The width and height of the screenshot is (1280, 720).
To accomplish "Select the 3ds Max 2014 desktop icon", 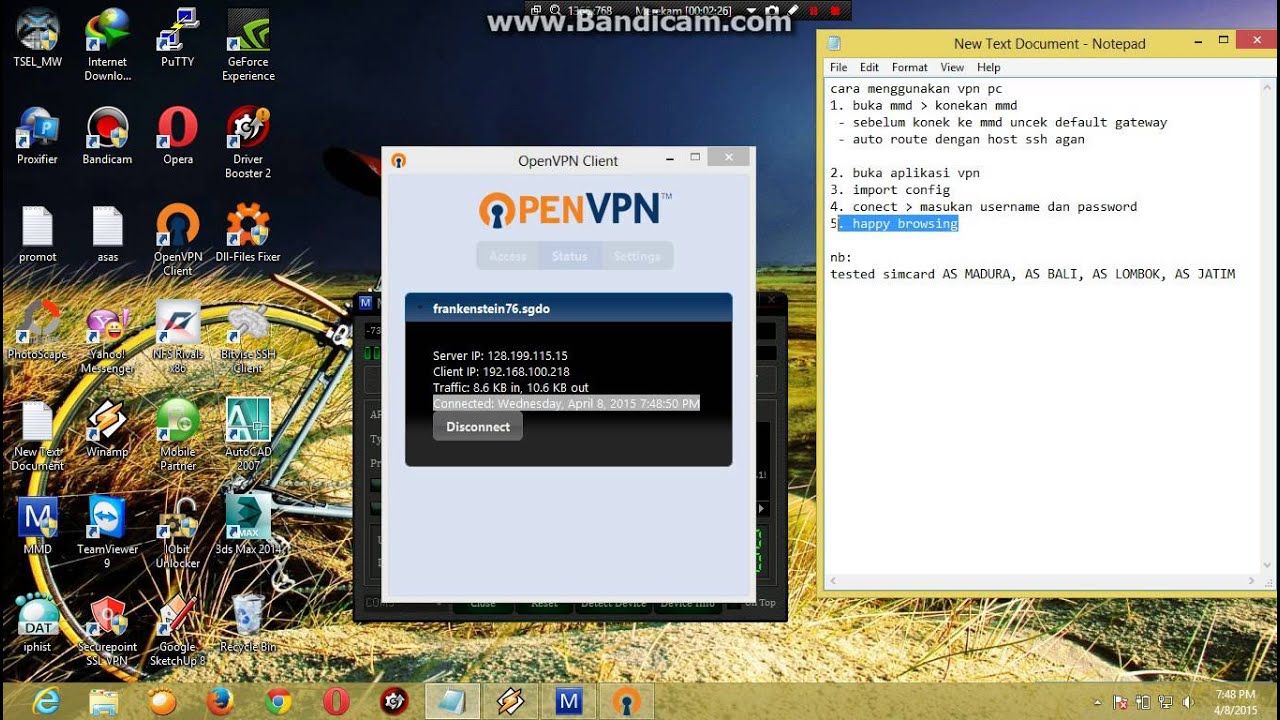I will tap(248, 525).
